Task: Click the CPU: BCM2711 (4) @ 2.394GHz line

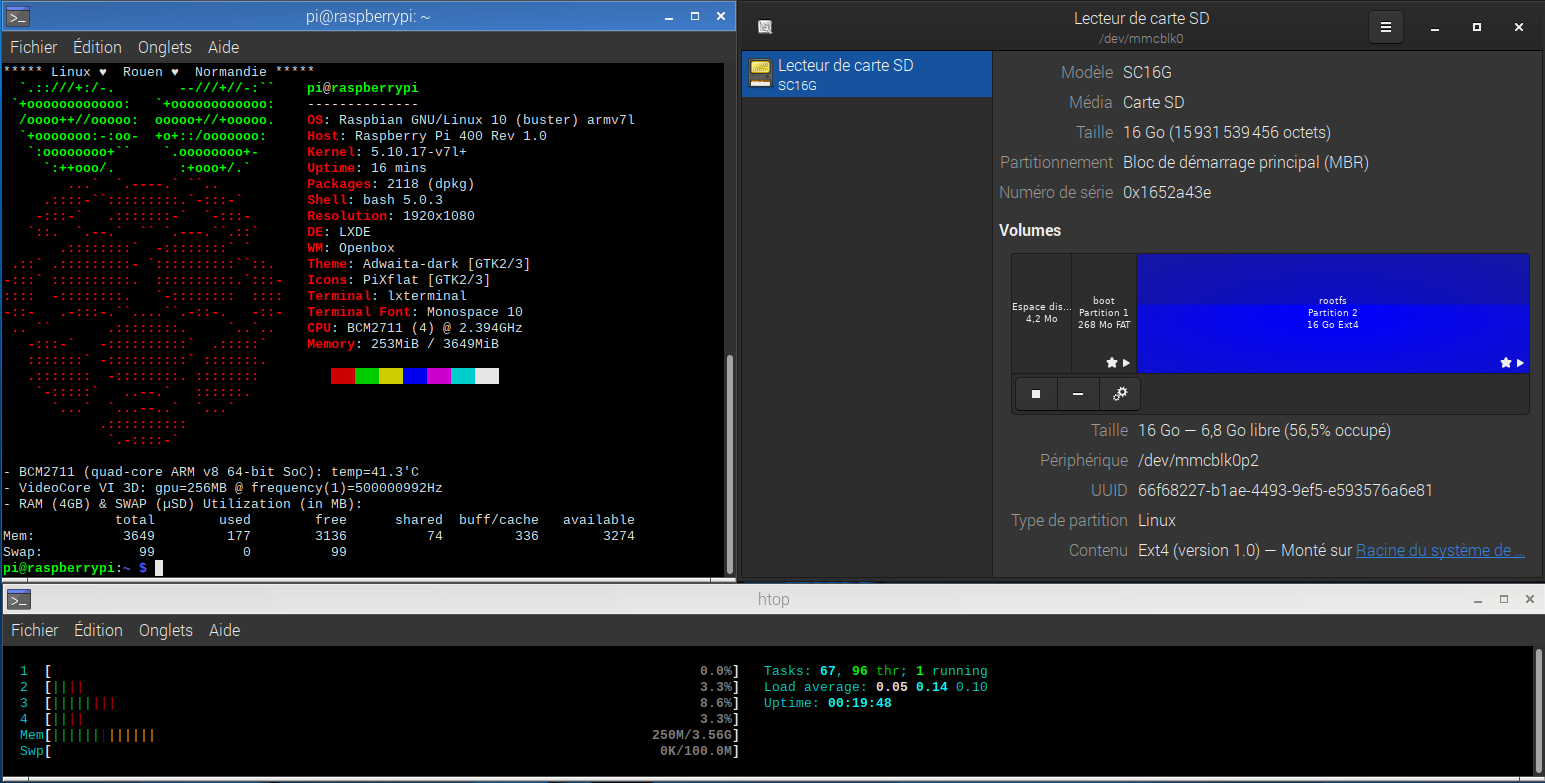Action: 415,328
